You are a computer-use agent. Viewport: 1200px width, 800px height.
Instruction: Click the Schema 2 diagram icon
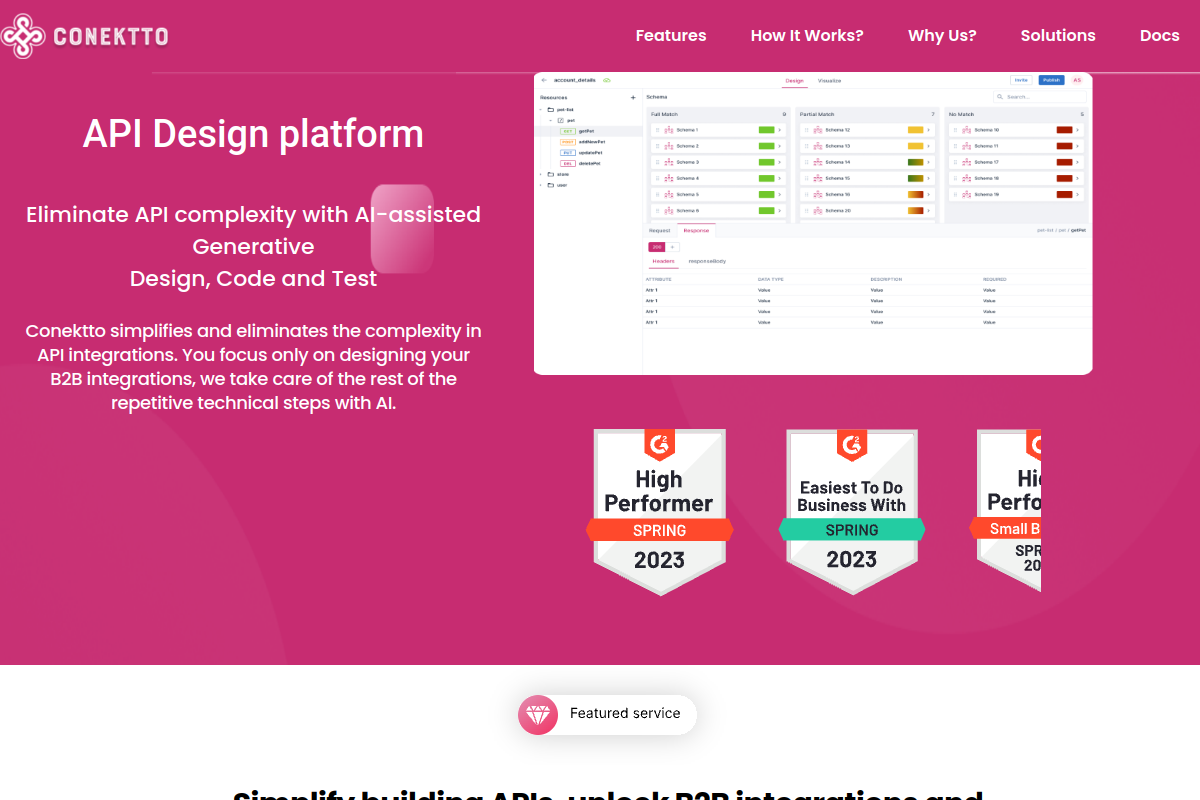(668, 146)
